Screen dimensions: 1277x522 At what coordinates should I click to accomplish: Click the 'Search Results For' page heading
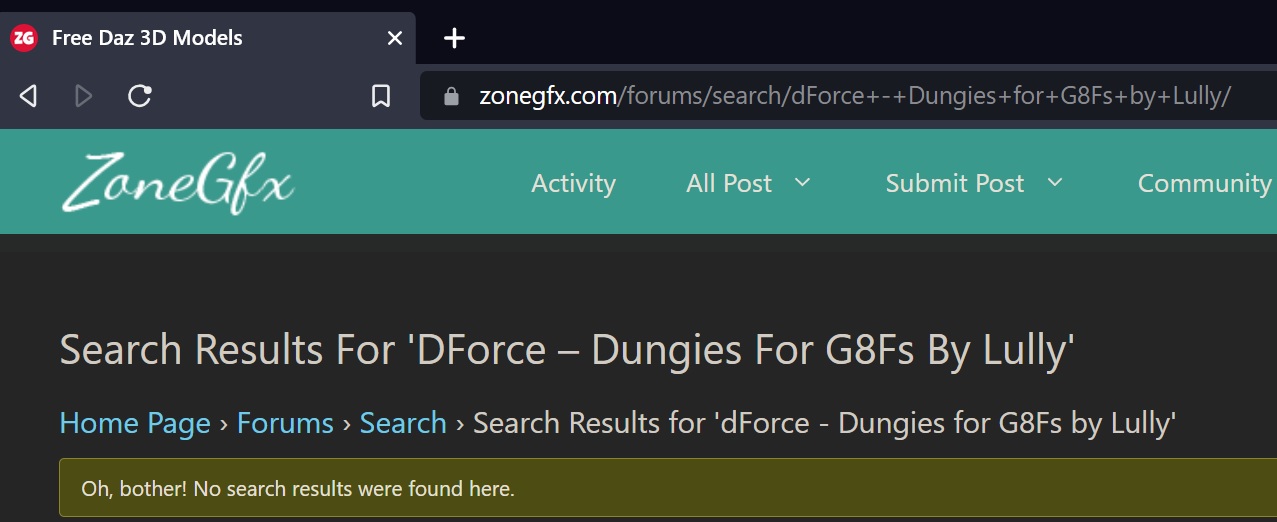tap(567, 351)
